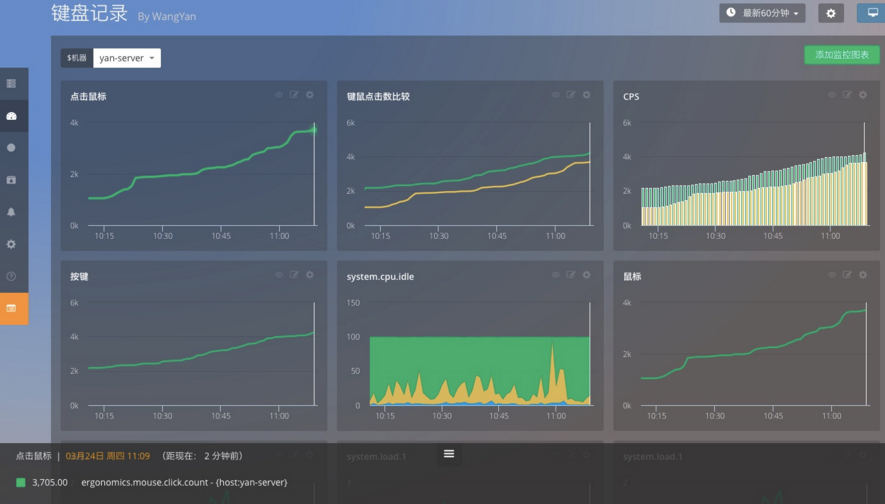Viewport: 885px width, 504px height.
Task: Edit the system.cpu.idle chart
Action: (x=571, y=275)
